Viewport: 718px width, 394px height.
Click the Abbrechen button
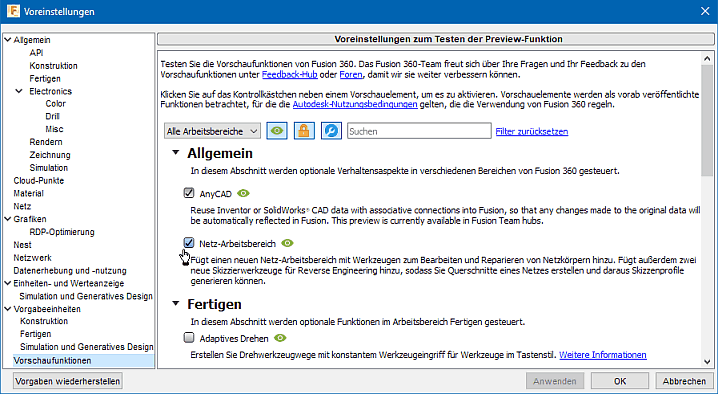tap(684, 381)
